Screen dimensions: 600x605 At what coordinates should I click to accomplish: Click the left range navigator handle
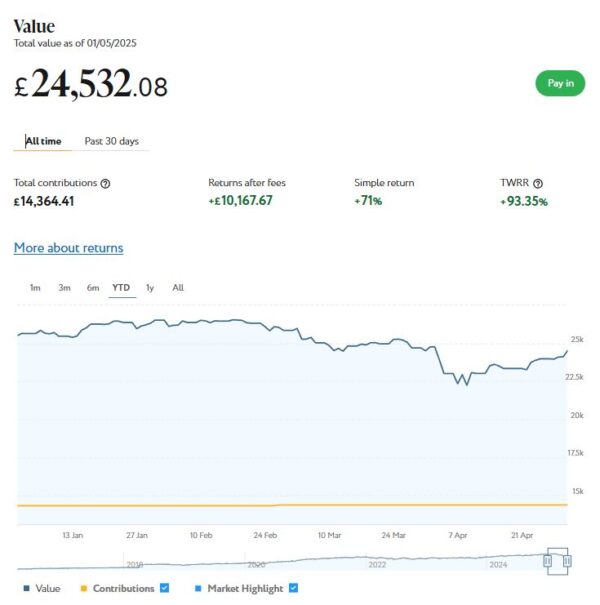point(547,561)
